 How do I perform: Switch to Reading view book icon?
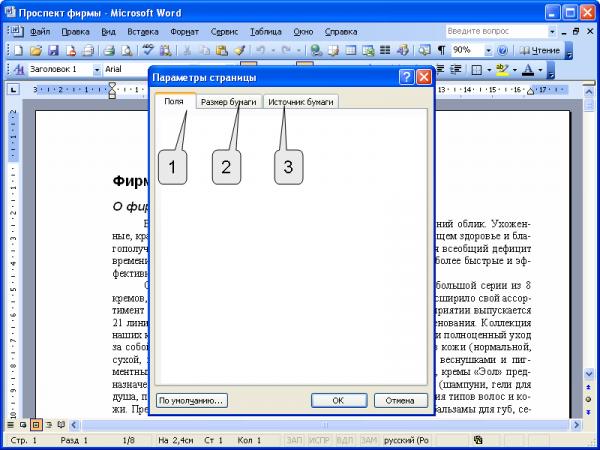61,425
